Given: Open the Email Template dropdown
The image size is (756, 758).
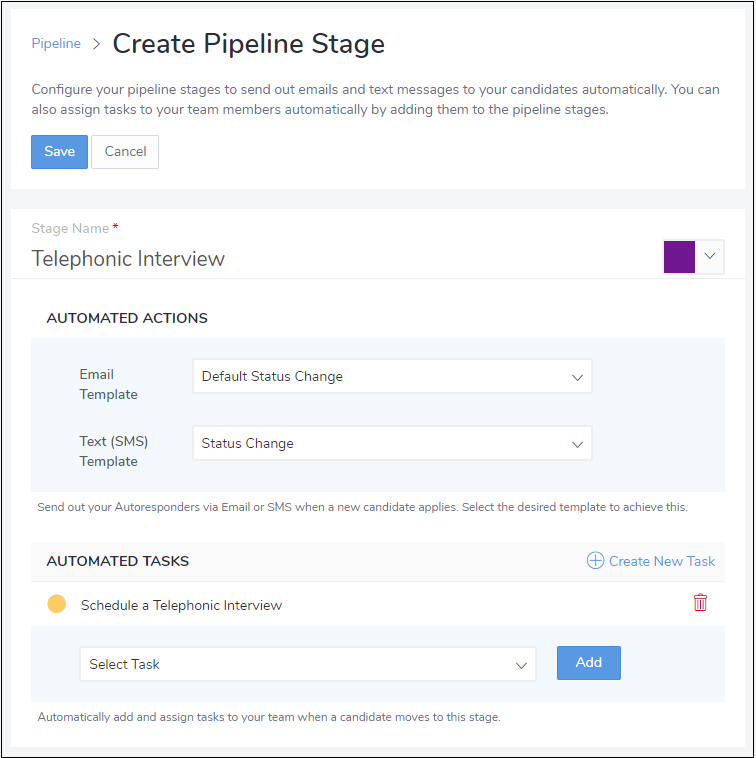Looking at the screenshot, I should tap(392, 377).
